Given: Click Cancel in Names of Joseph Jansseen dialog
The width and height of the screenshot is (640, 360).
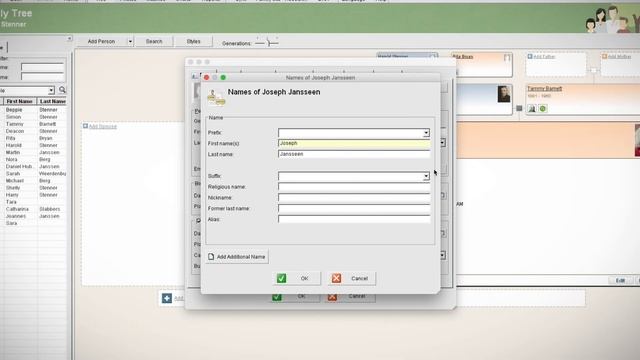Looking at the screenshot, I should coord(351,278).
